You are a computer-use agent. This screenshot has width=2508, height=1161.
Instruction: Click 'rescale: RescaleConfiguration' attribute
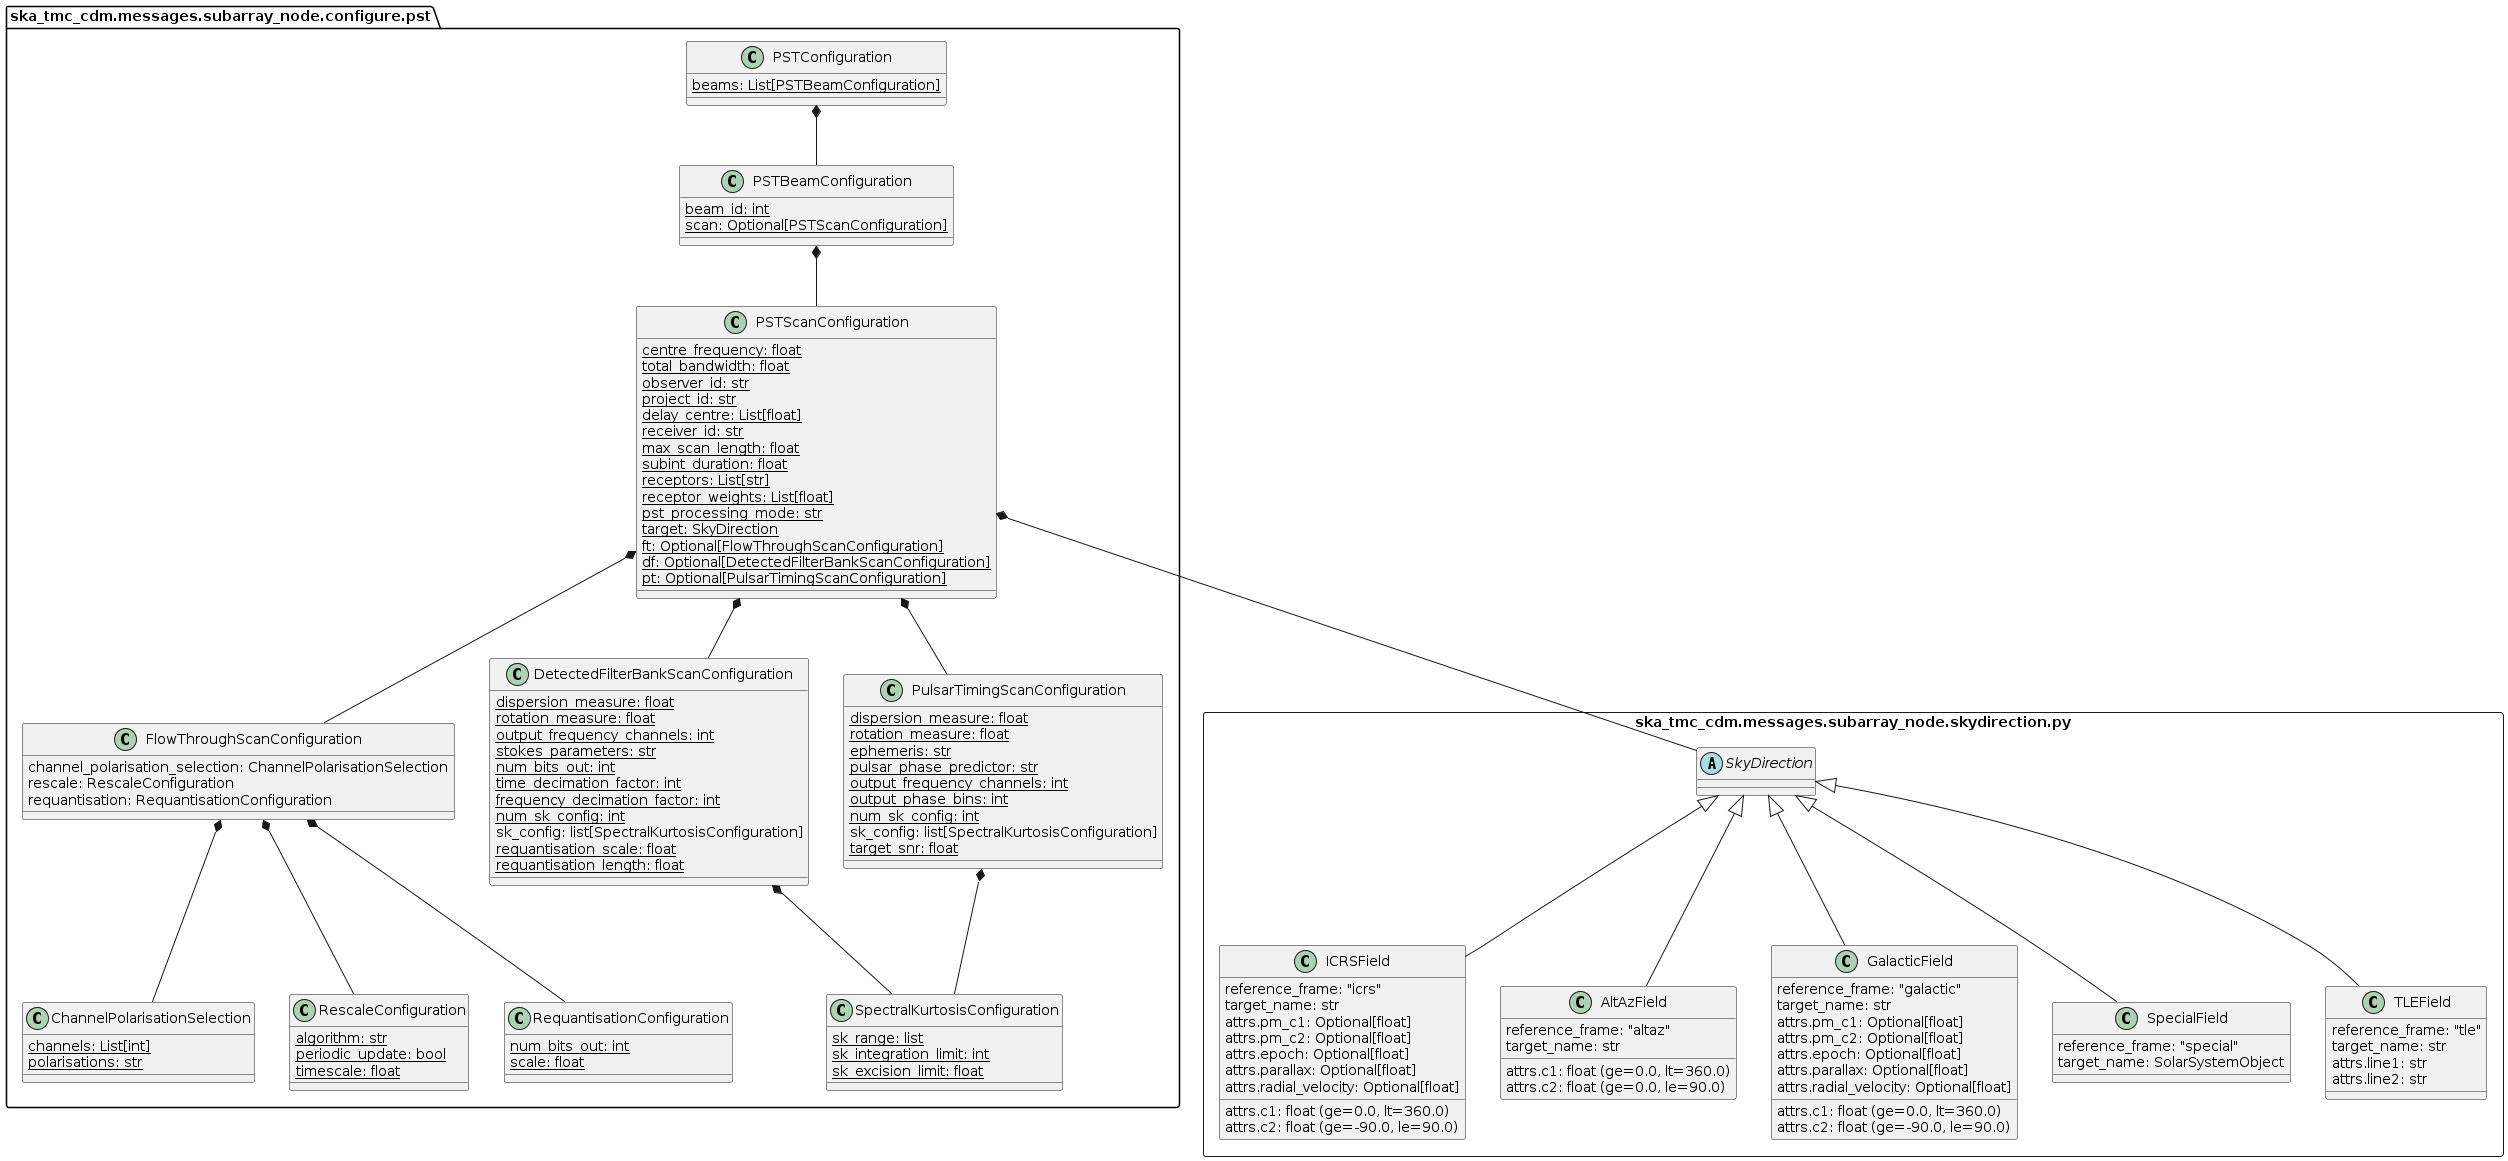(x=131, y=784)
